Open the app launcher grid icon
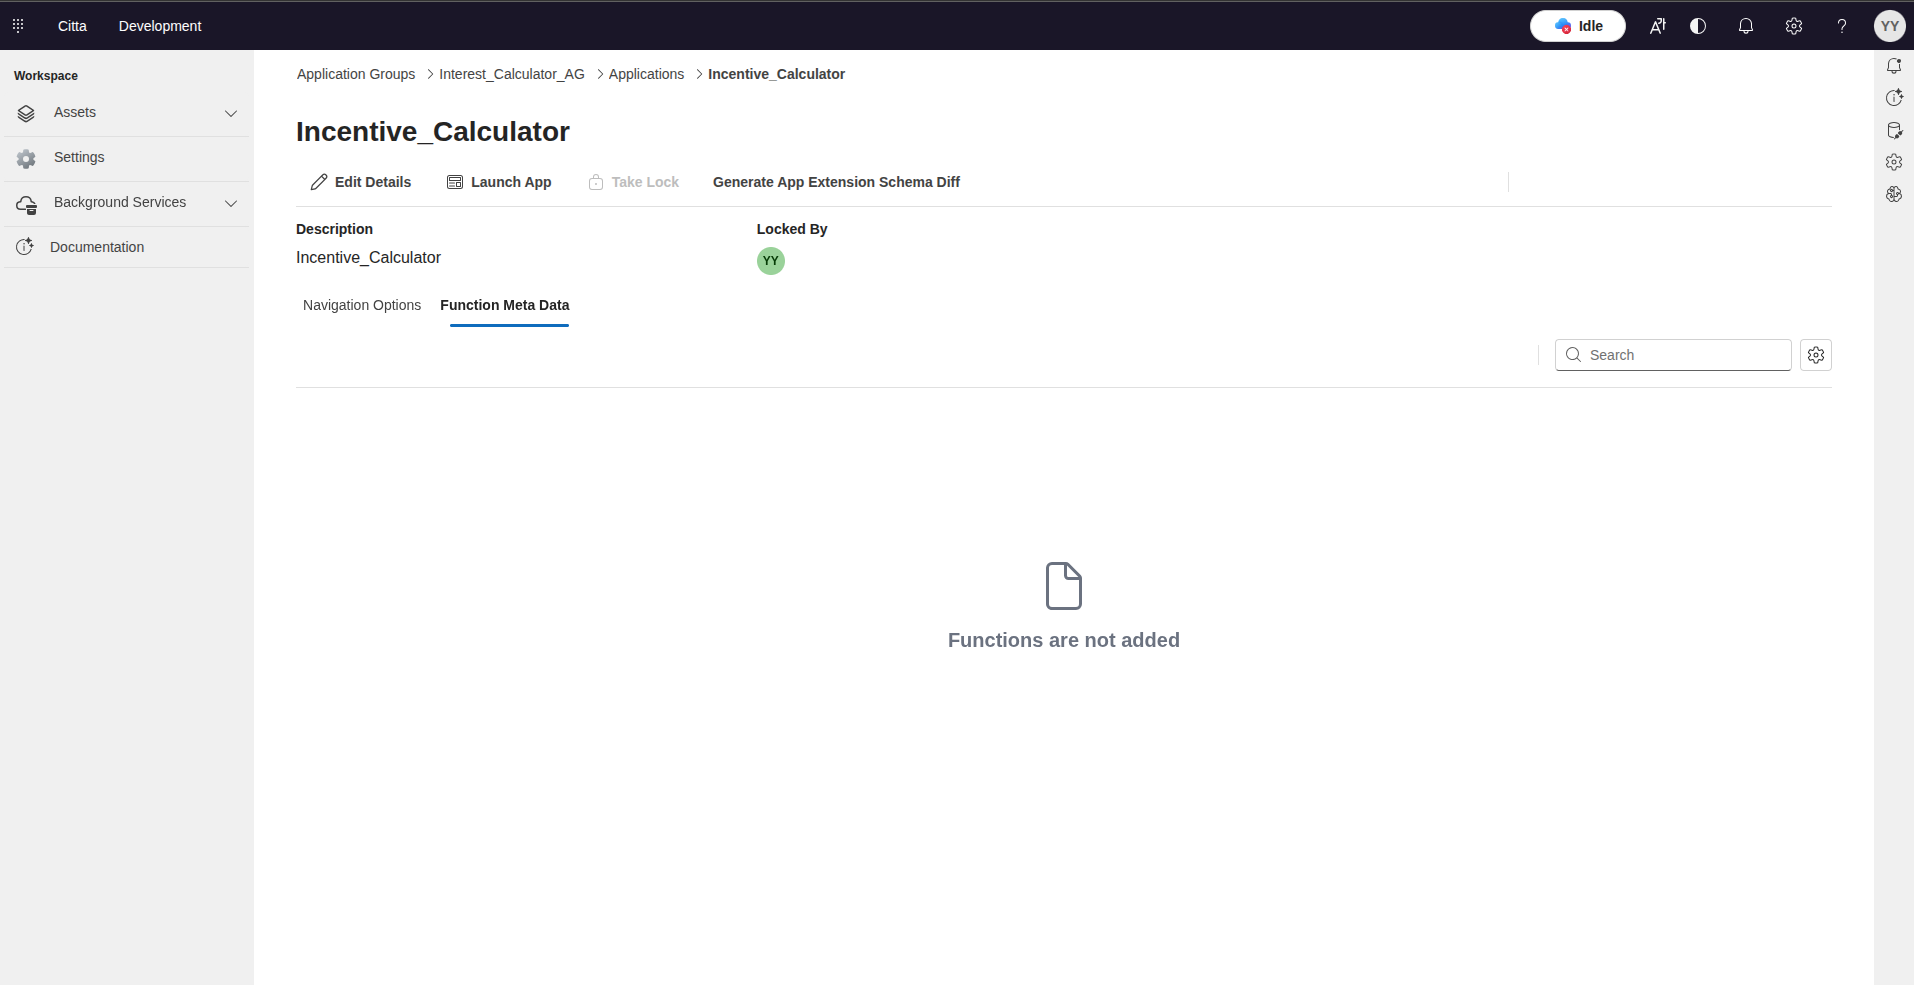 click(x=18, y=26)
